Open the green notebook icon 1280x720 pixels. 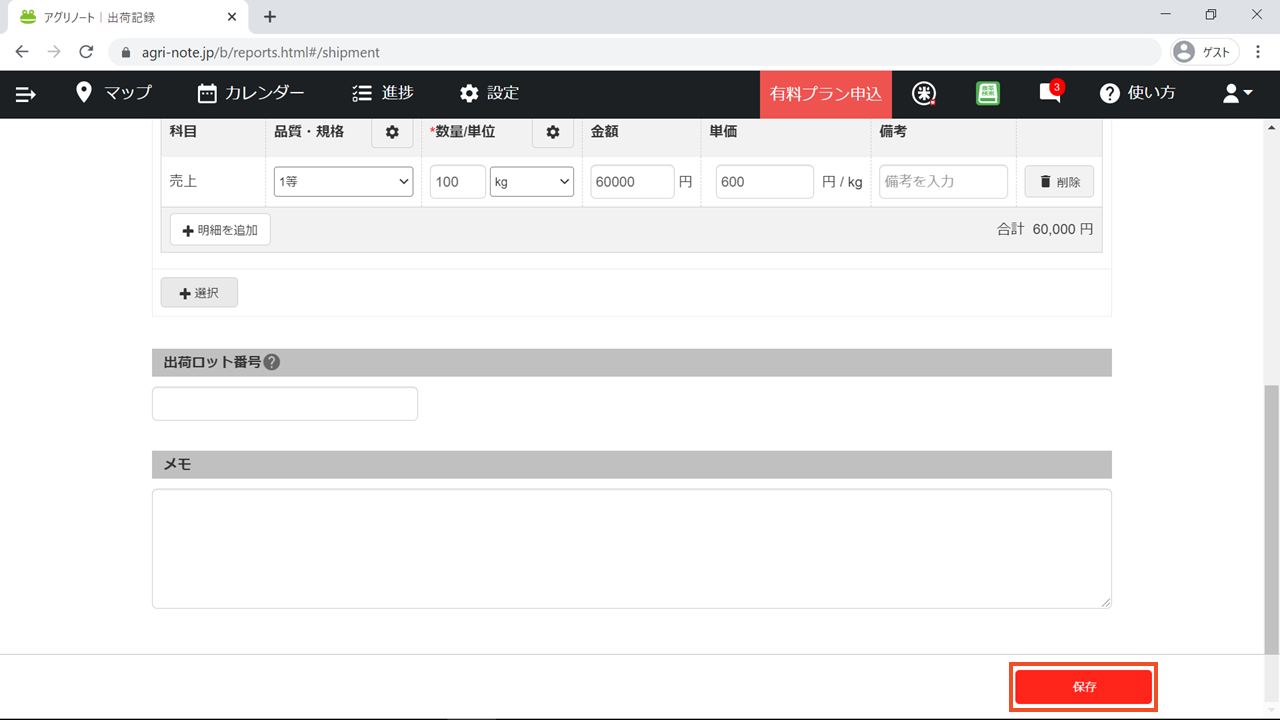click(x=988, y=93)
